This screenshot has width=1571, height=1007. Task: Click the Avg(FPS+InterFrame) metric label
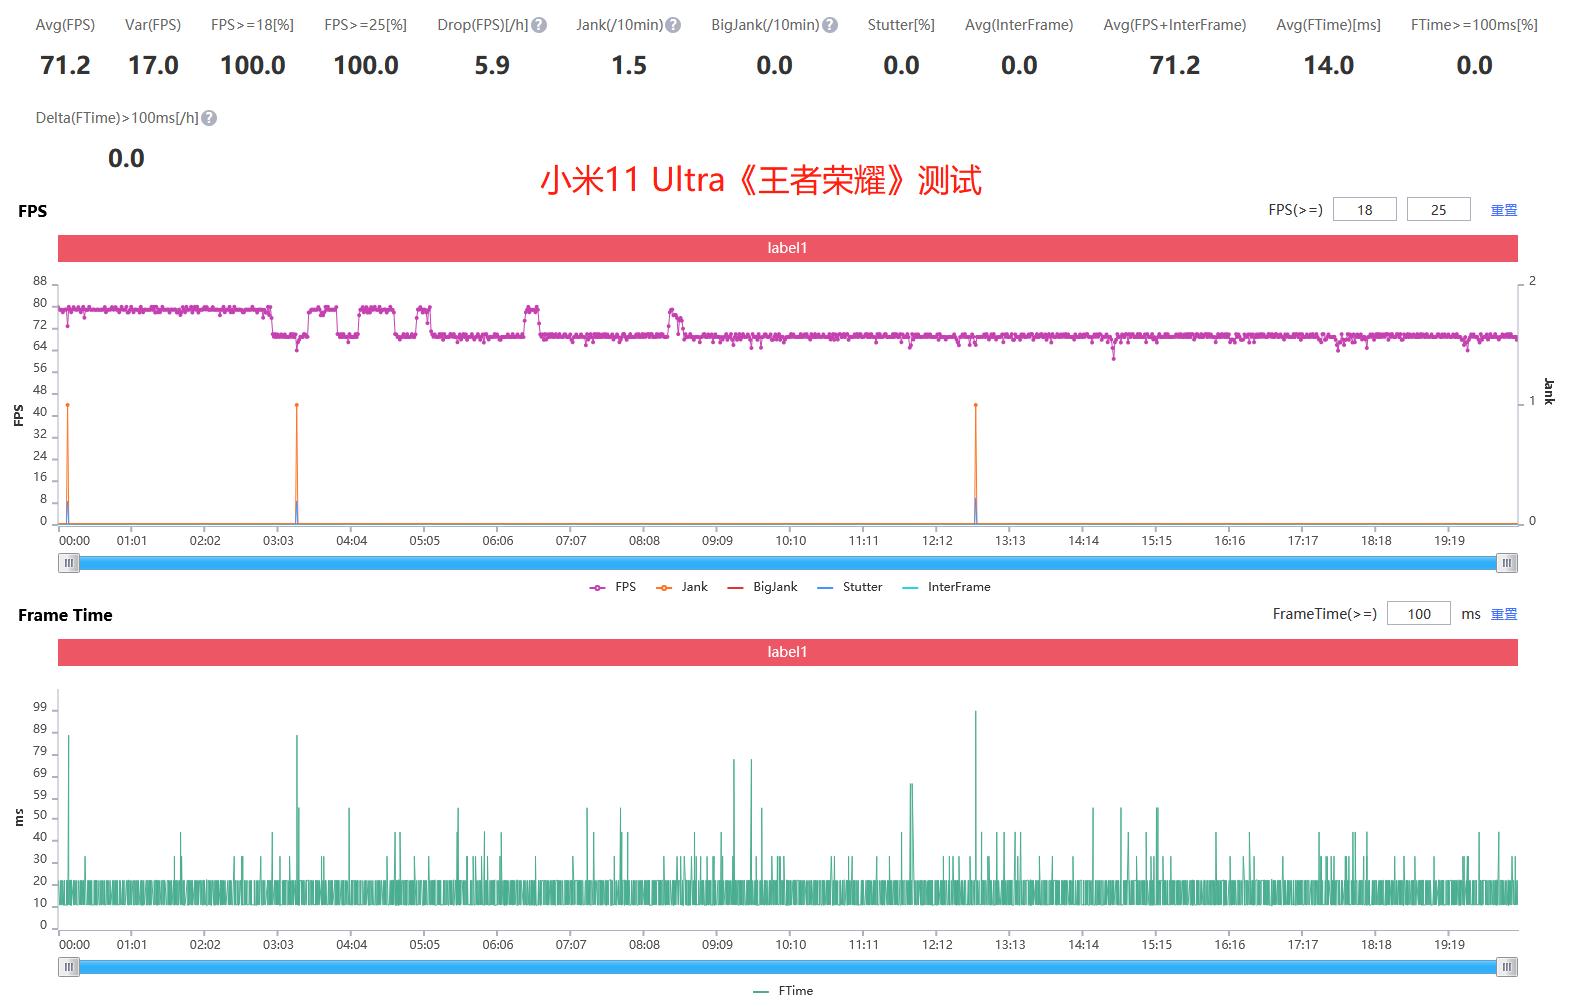1174,25
